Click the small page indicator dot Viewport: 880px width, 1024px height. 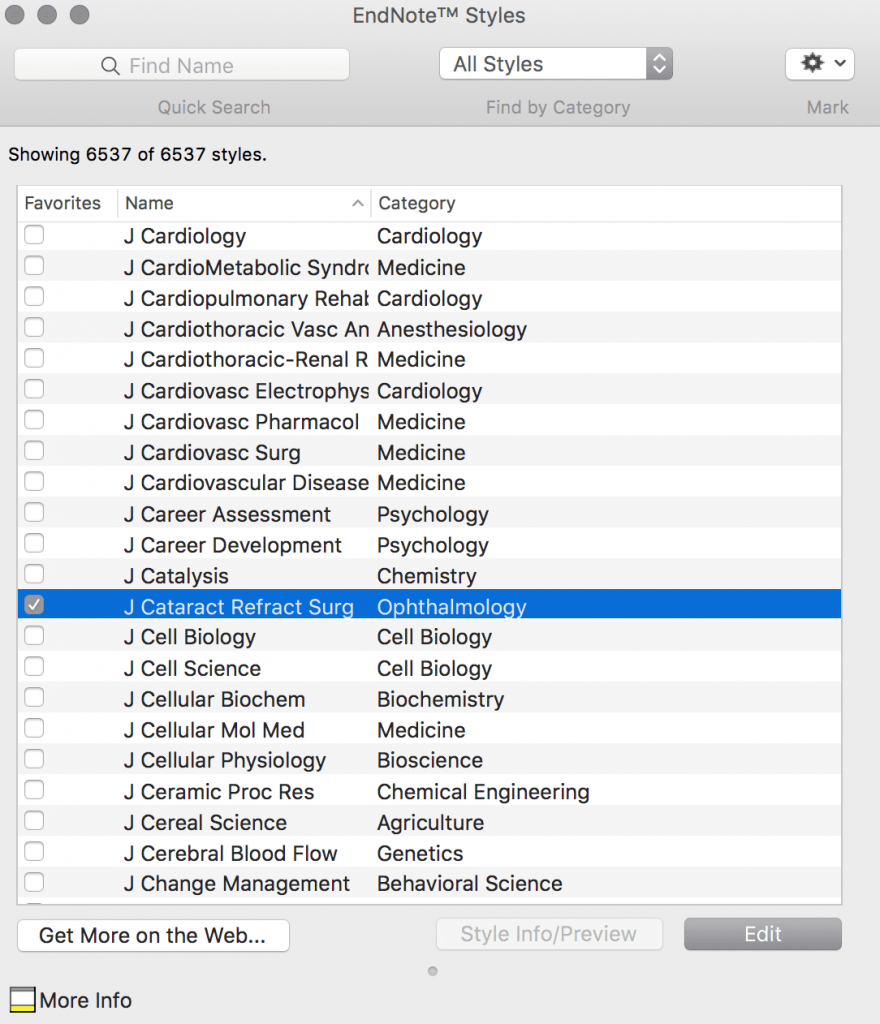(x=432, y=971)
